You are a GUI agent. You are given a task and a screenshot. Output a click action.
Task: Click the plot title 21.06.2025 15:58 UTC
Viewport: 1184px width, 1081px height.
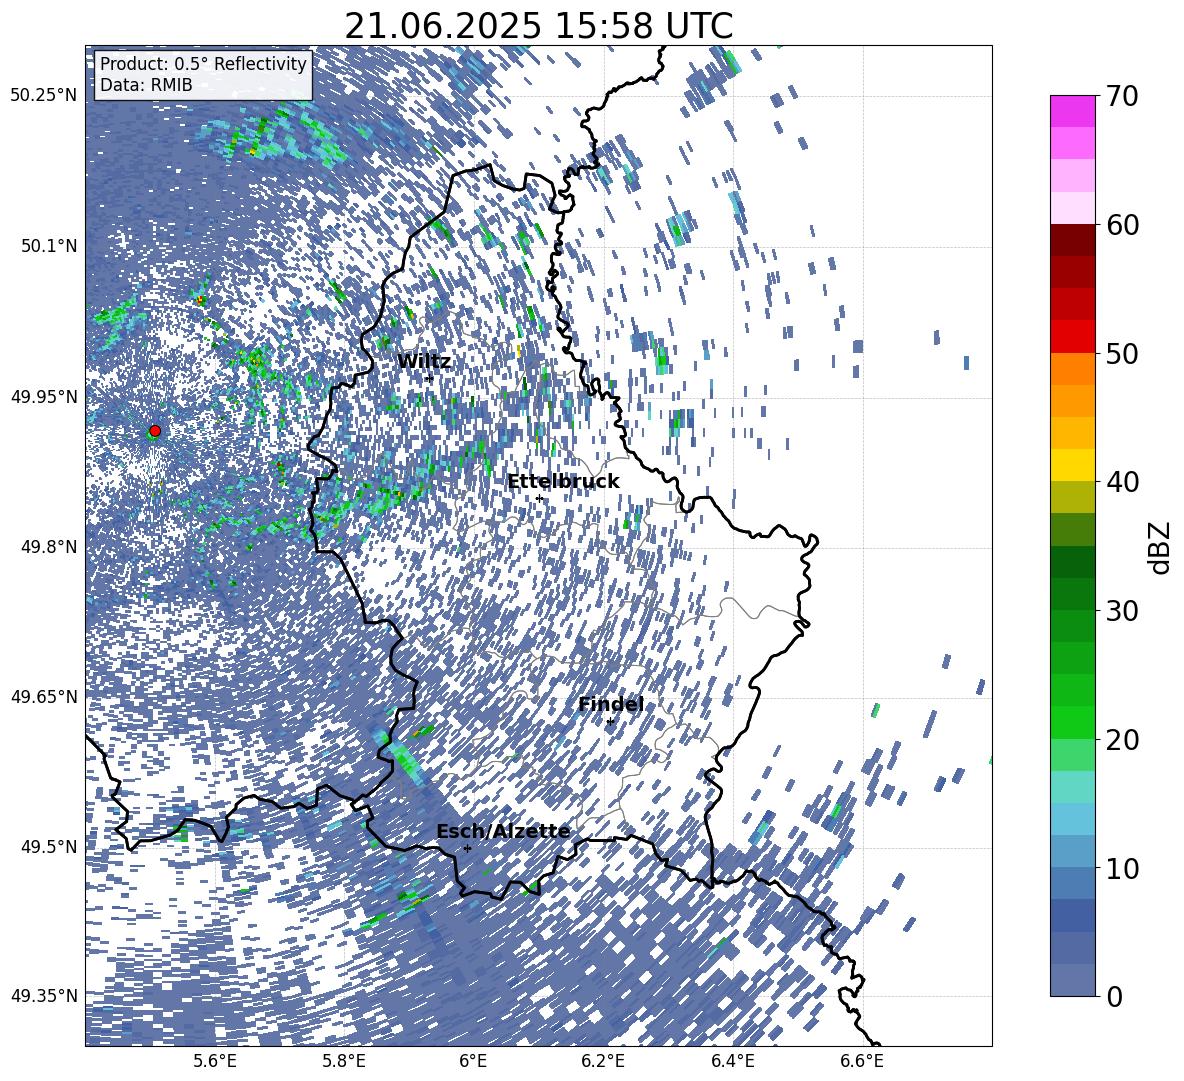click(538, 26)
